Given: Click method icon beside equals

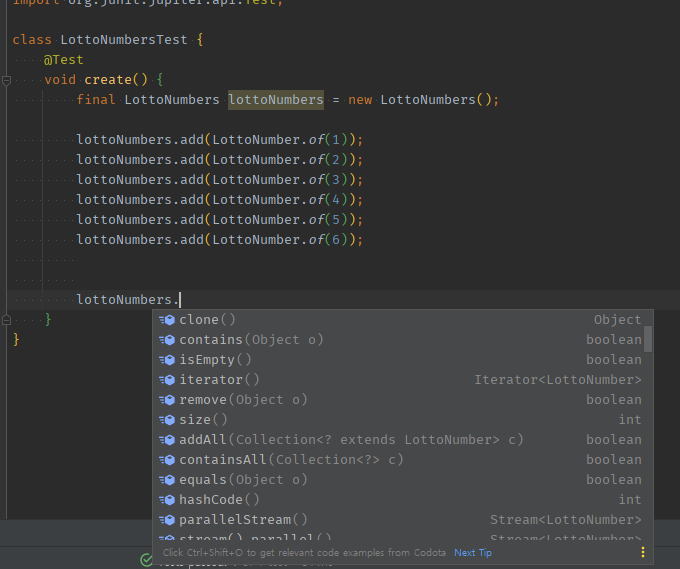Looking at the screenshot, I should (167, 479).
